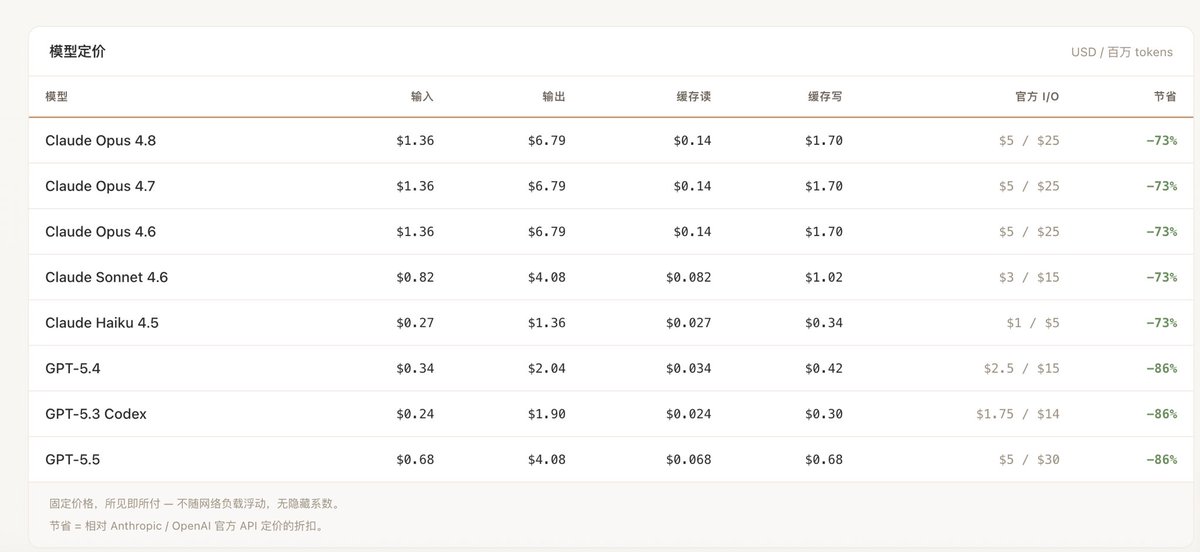Select the GPT-5.3 Codex model name

[x=96, y=414]
